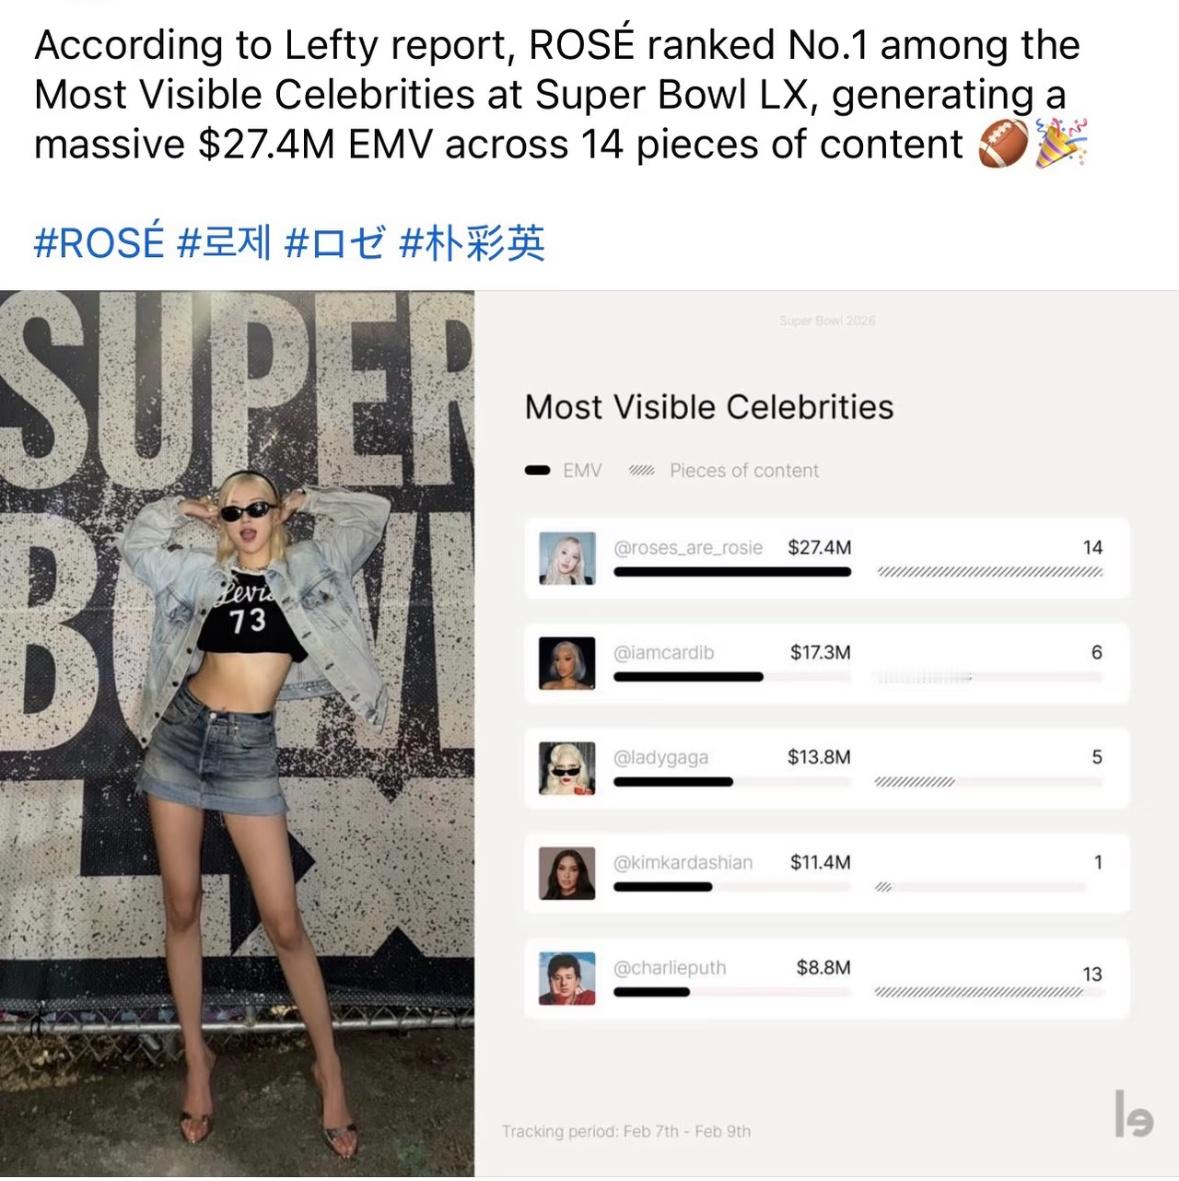Click the @kimkardashian profile avatar
1179x1181 pixels.
pyautogui.click(x=567, y=873)
